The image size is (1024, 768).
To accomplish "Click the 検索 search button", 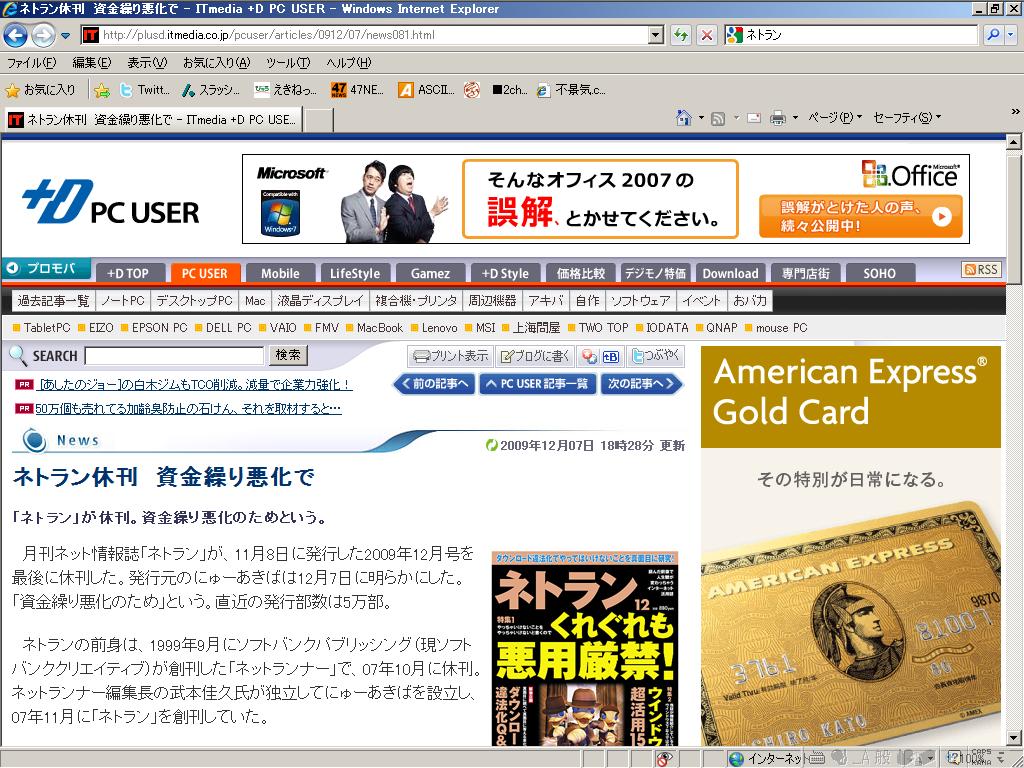I will point(288,355).
